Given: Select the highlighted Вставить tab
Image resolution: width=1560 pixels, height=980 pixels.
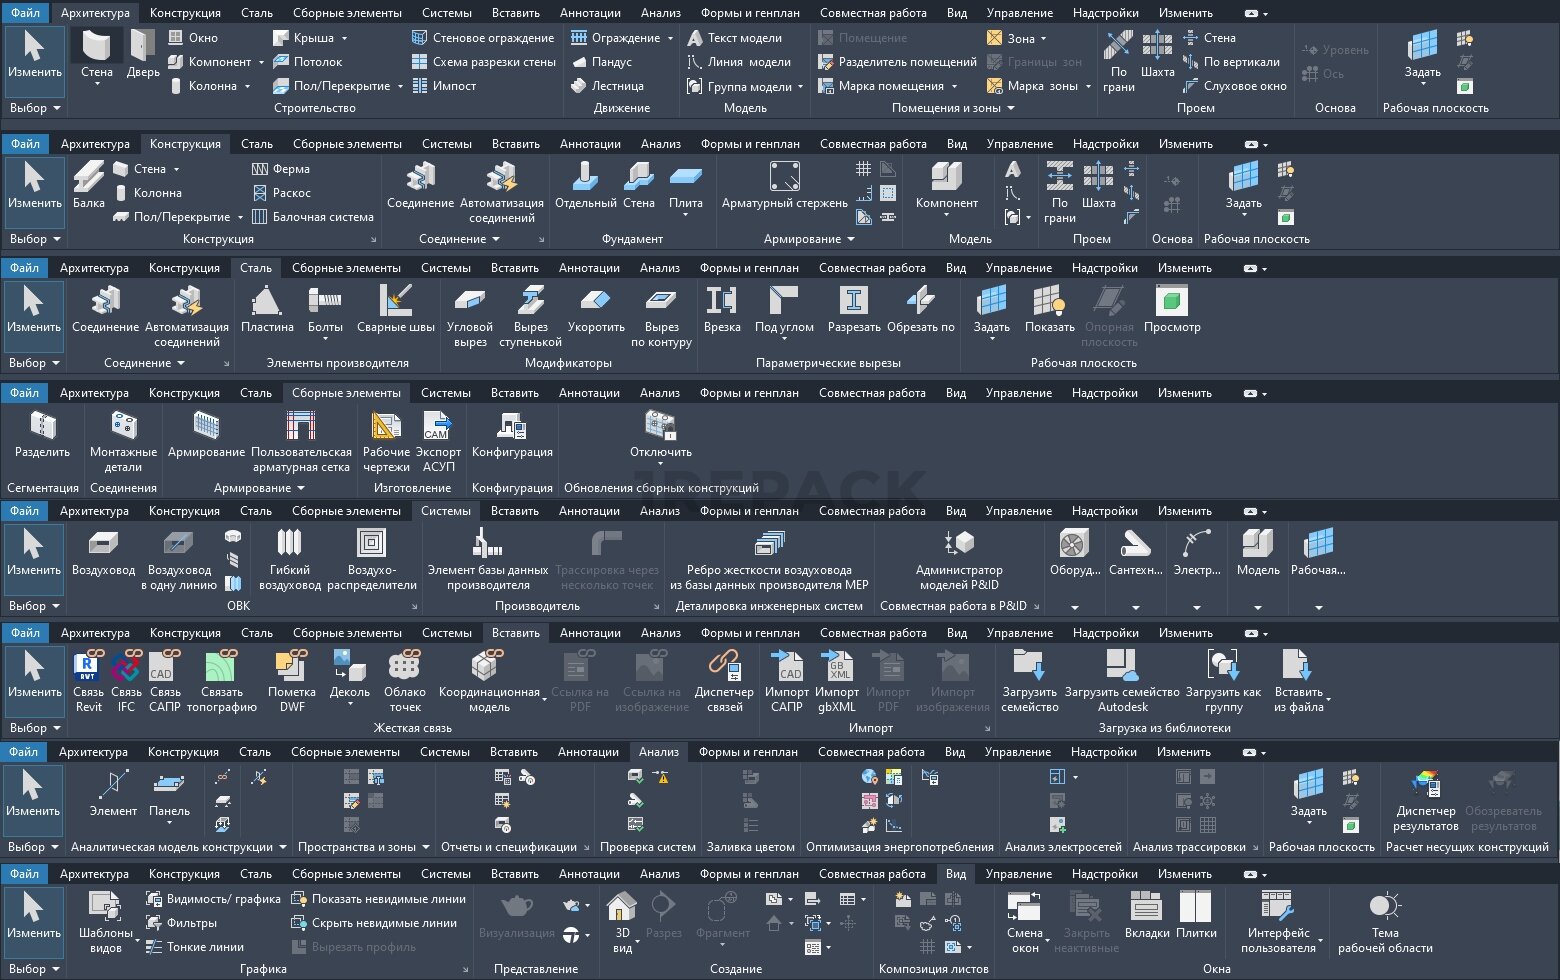Looking at the screenshot, I should pyautogui.click(x=515, y=633).
